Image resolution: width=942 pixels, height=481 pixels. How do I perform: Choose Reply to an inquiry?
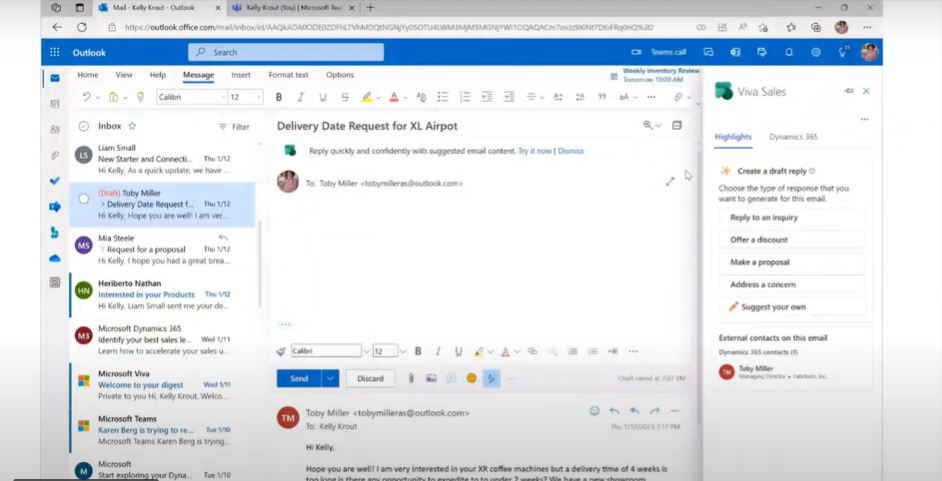[x=792, y=217]
